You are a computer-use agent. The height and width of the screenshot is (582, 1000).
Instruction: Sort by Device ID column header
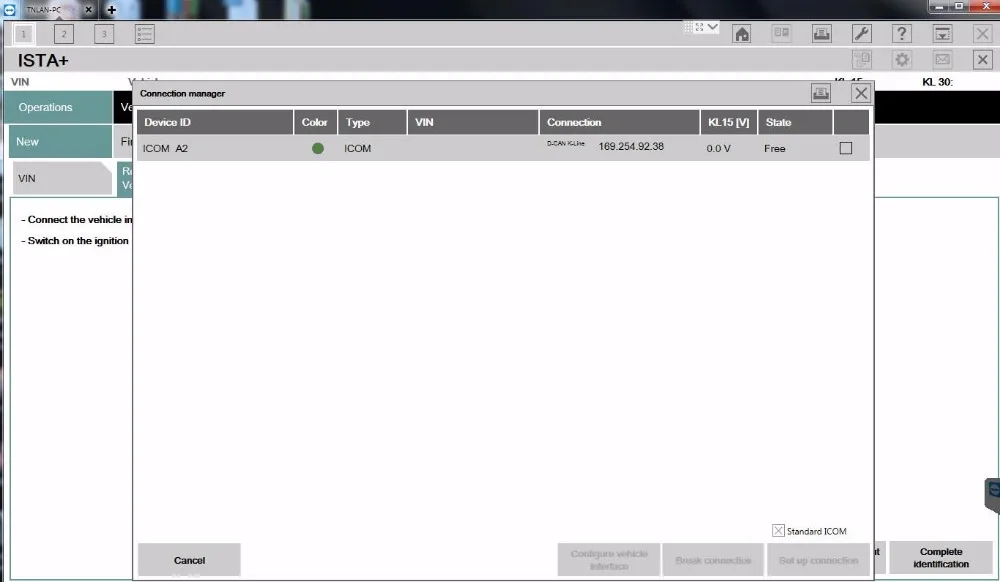[215, 122]
